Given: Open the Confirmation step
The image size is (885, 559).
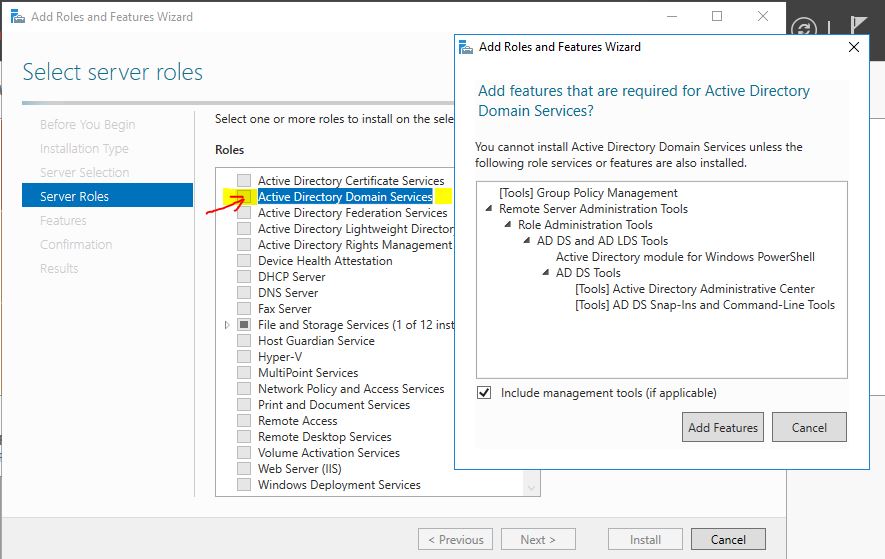Looking at the screenshot, I should (x=76, y=244).
